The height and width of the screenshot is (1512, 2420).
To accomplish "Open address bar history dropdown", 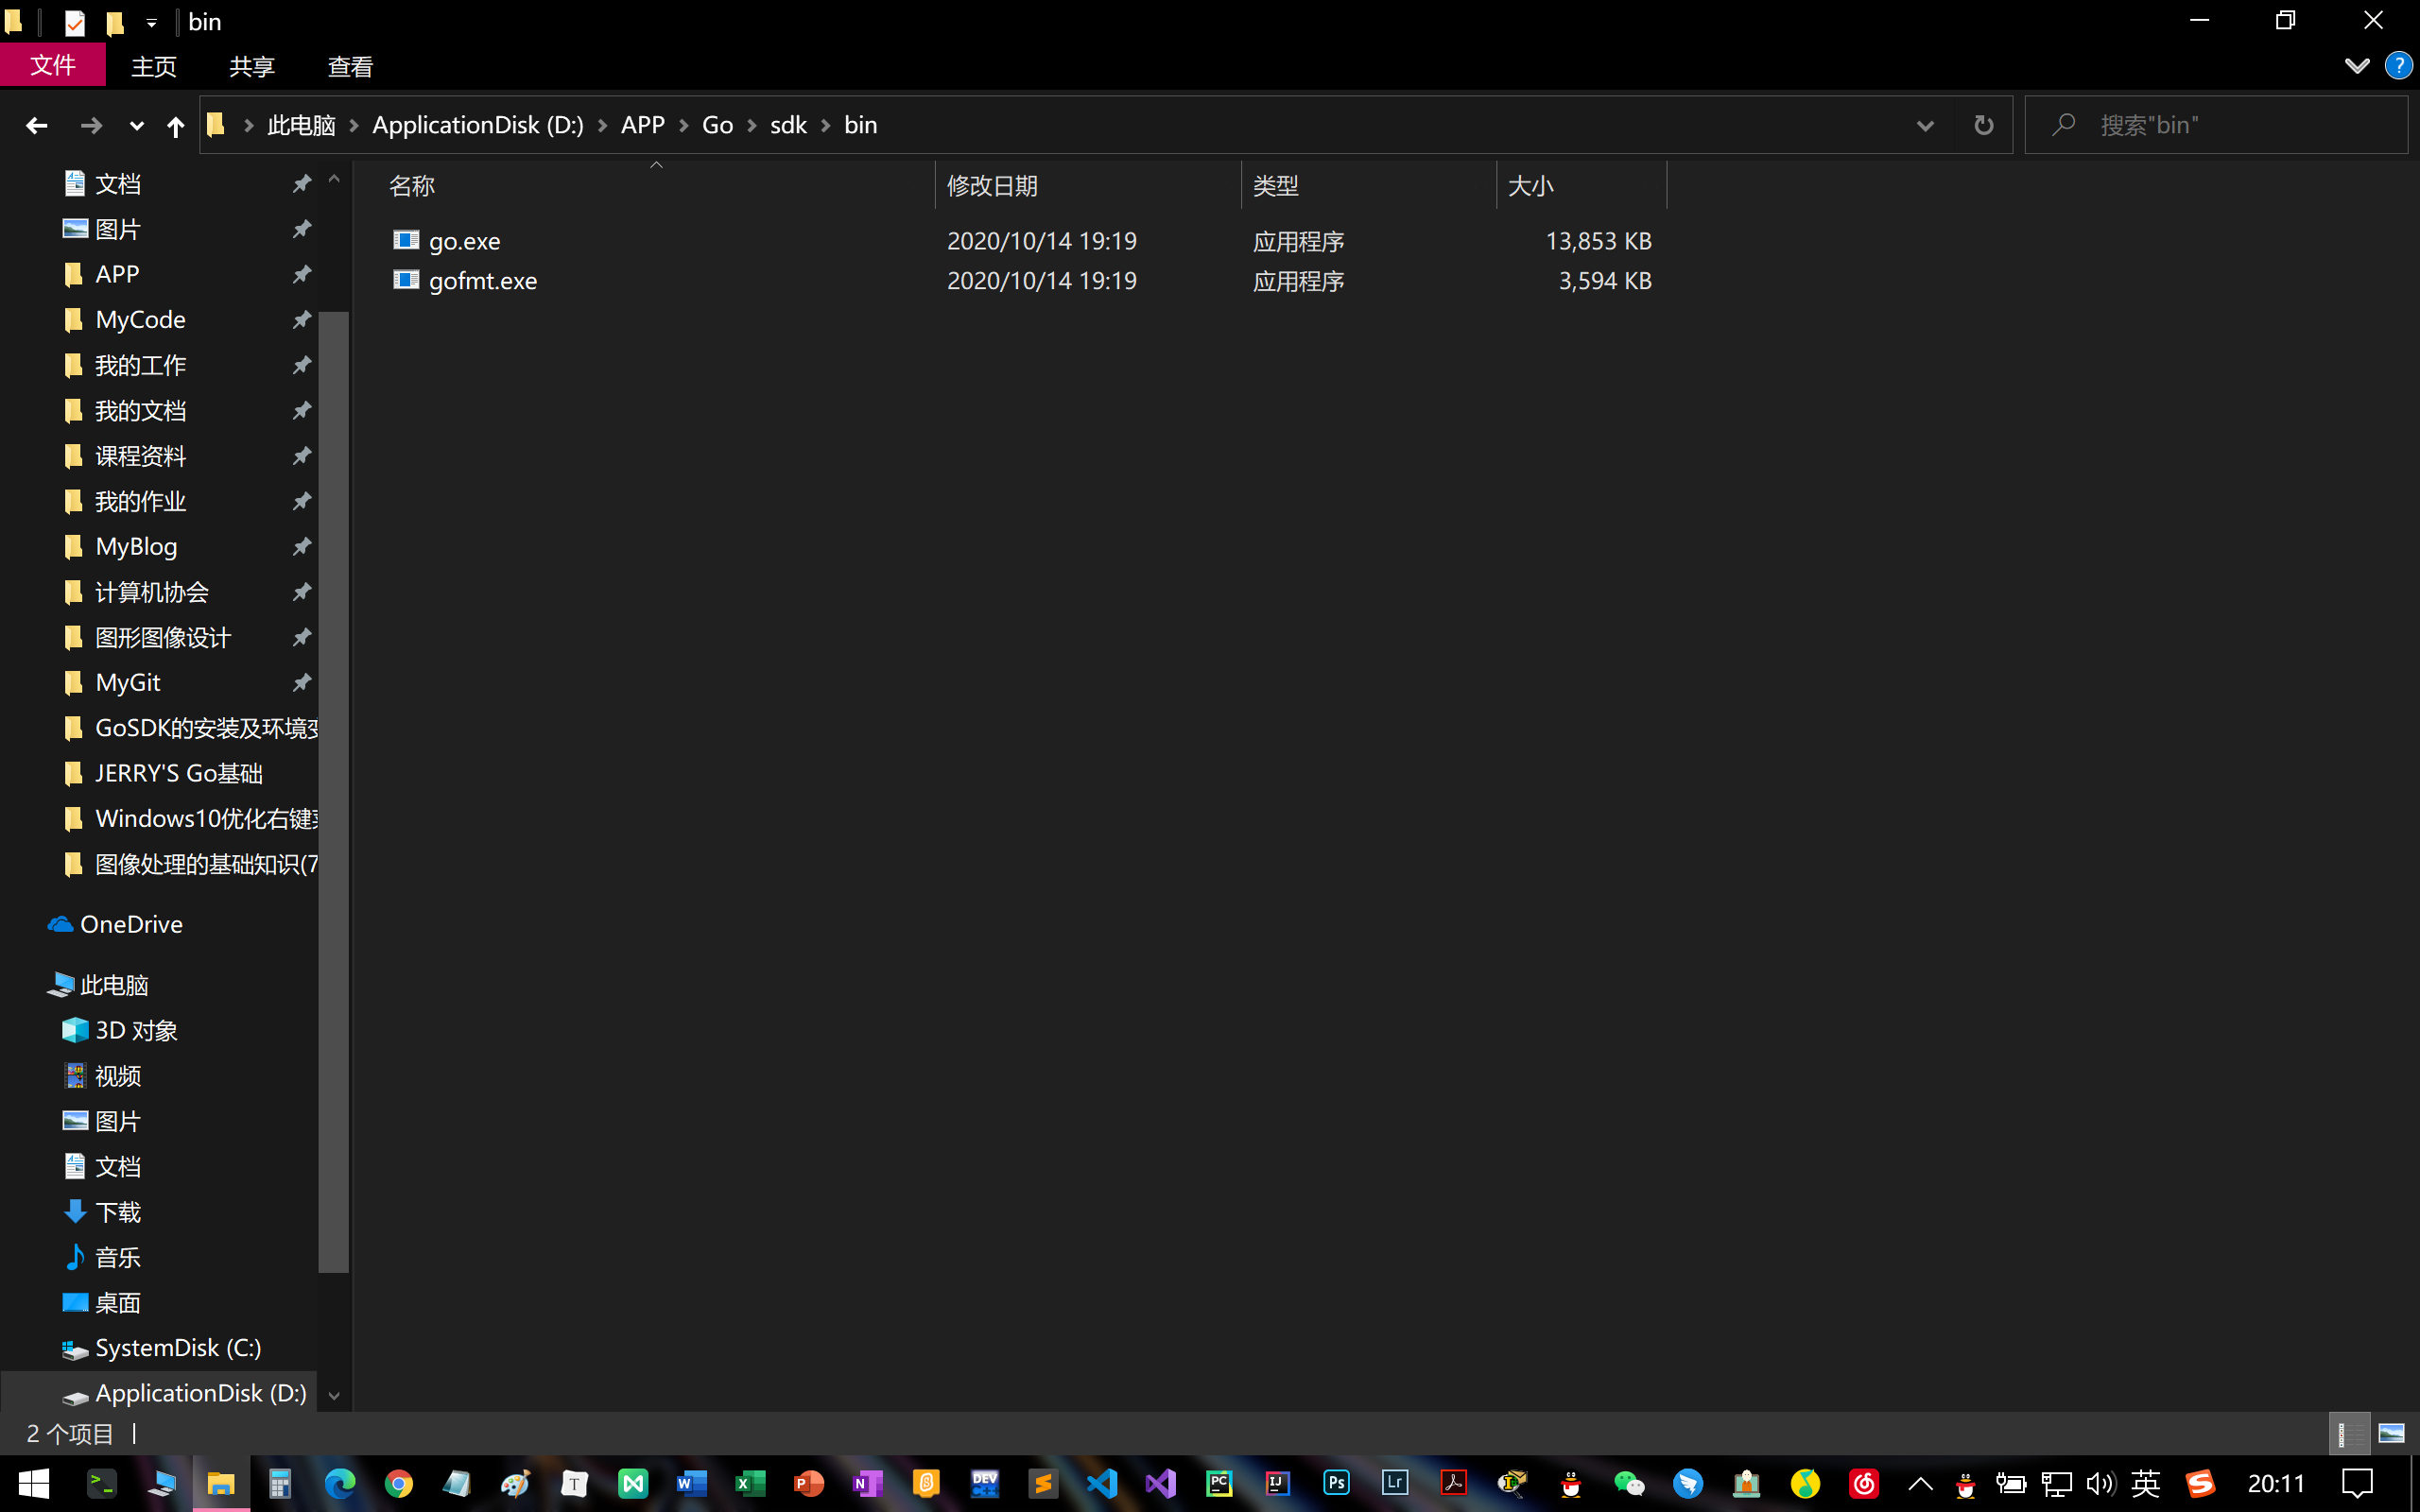I will [x=1924, y=125].
